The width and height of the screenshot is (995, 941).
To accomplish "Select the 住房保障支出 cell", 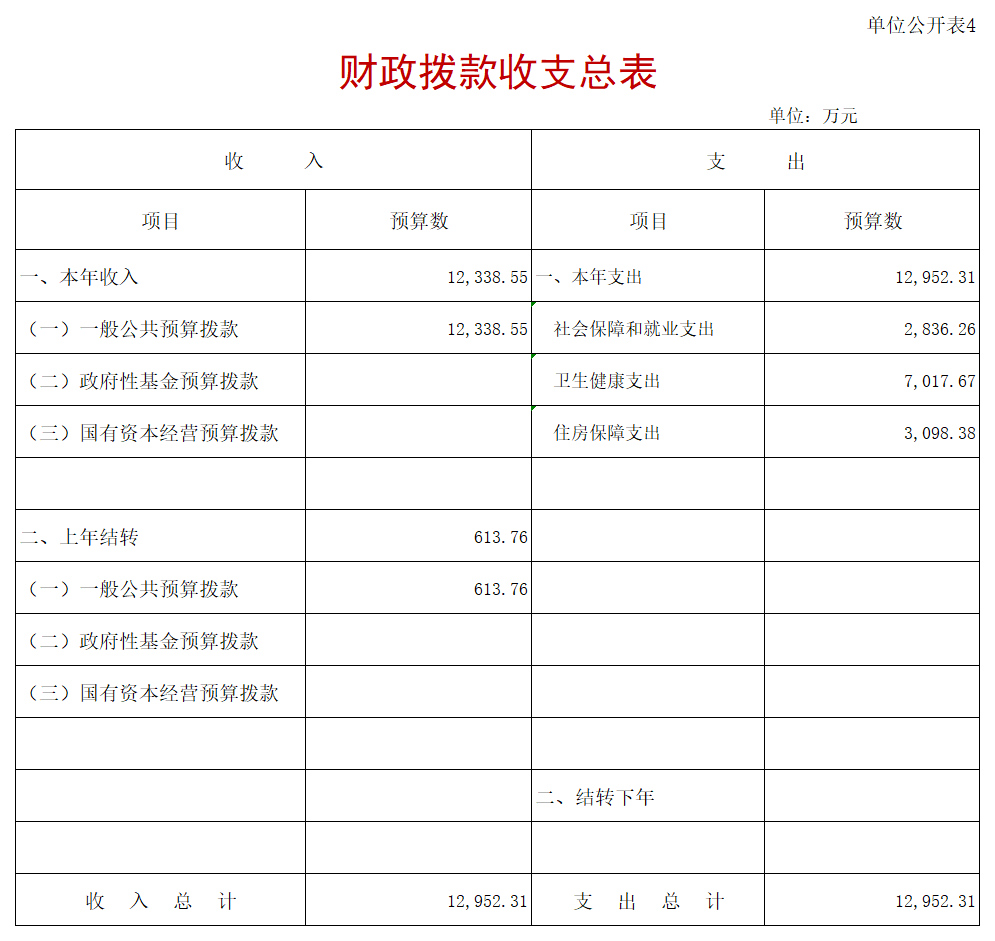I will [x=607, y=433].
